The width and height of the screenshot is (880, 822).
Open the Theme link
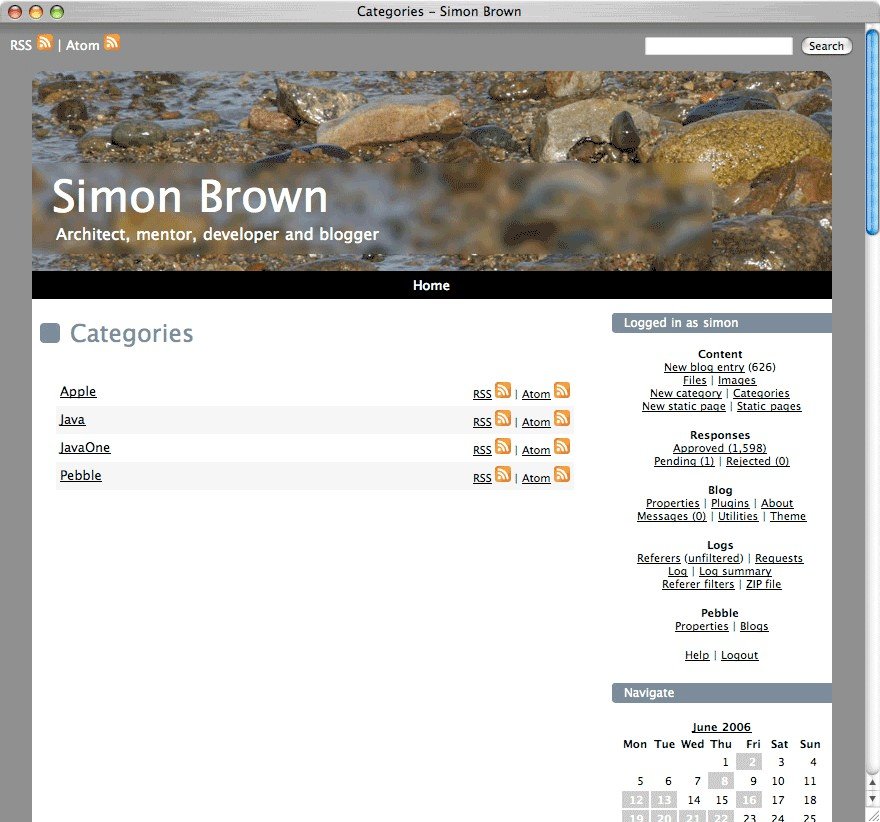[787, 516]
